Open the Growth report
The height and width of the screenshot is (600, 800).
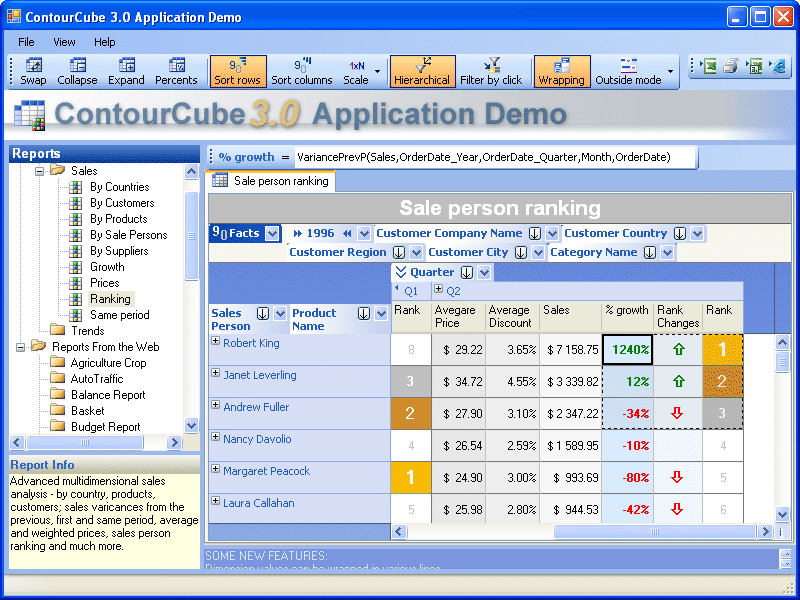point(107,267)
